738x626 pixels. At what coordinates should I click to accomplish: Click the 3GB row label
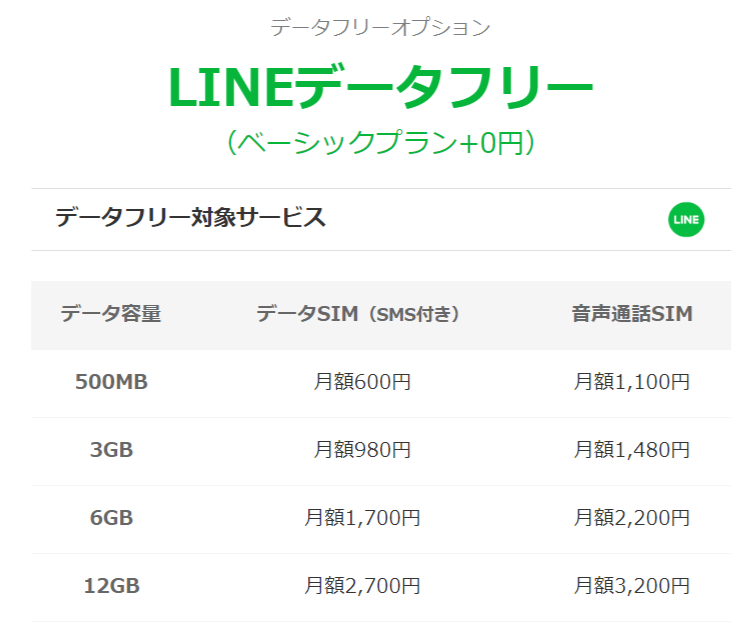(x=112, y=450)
